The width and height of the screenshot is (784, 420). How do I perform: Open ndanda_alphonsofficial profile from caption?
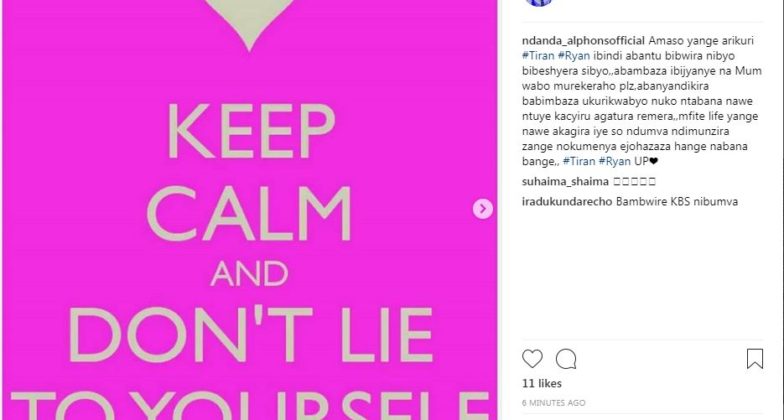click(584, 40)
